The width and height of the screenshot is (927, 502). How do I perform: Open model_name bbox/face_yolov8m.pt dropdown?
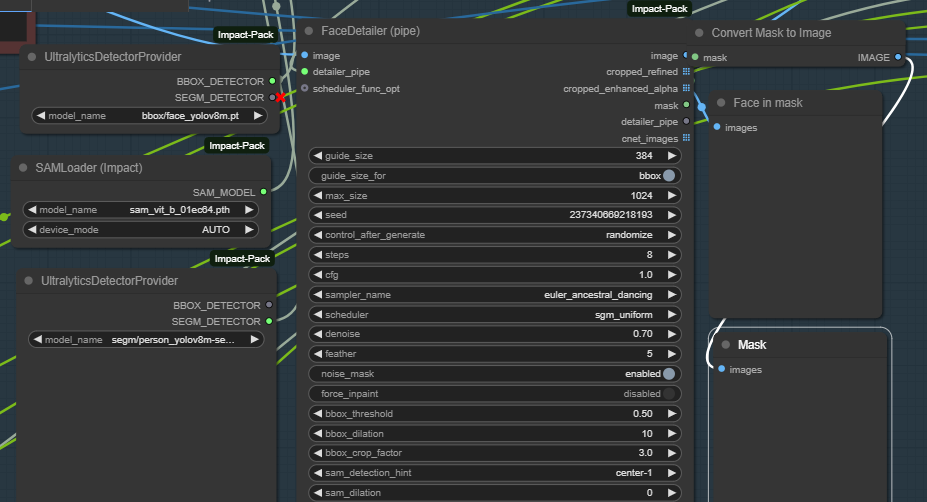pos(149,116)
